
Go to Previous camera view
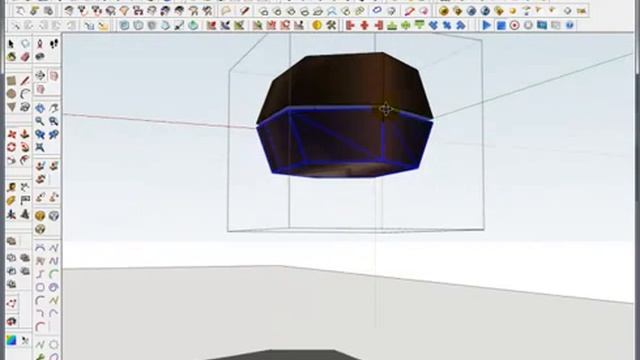[40, 134]
